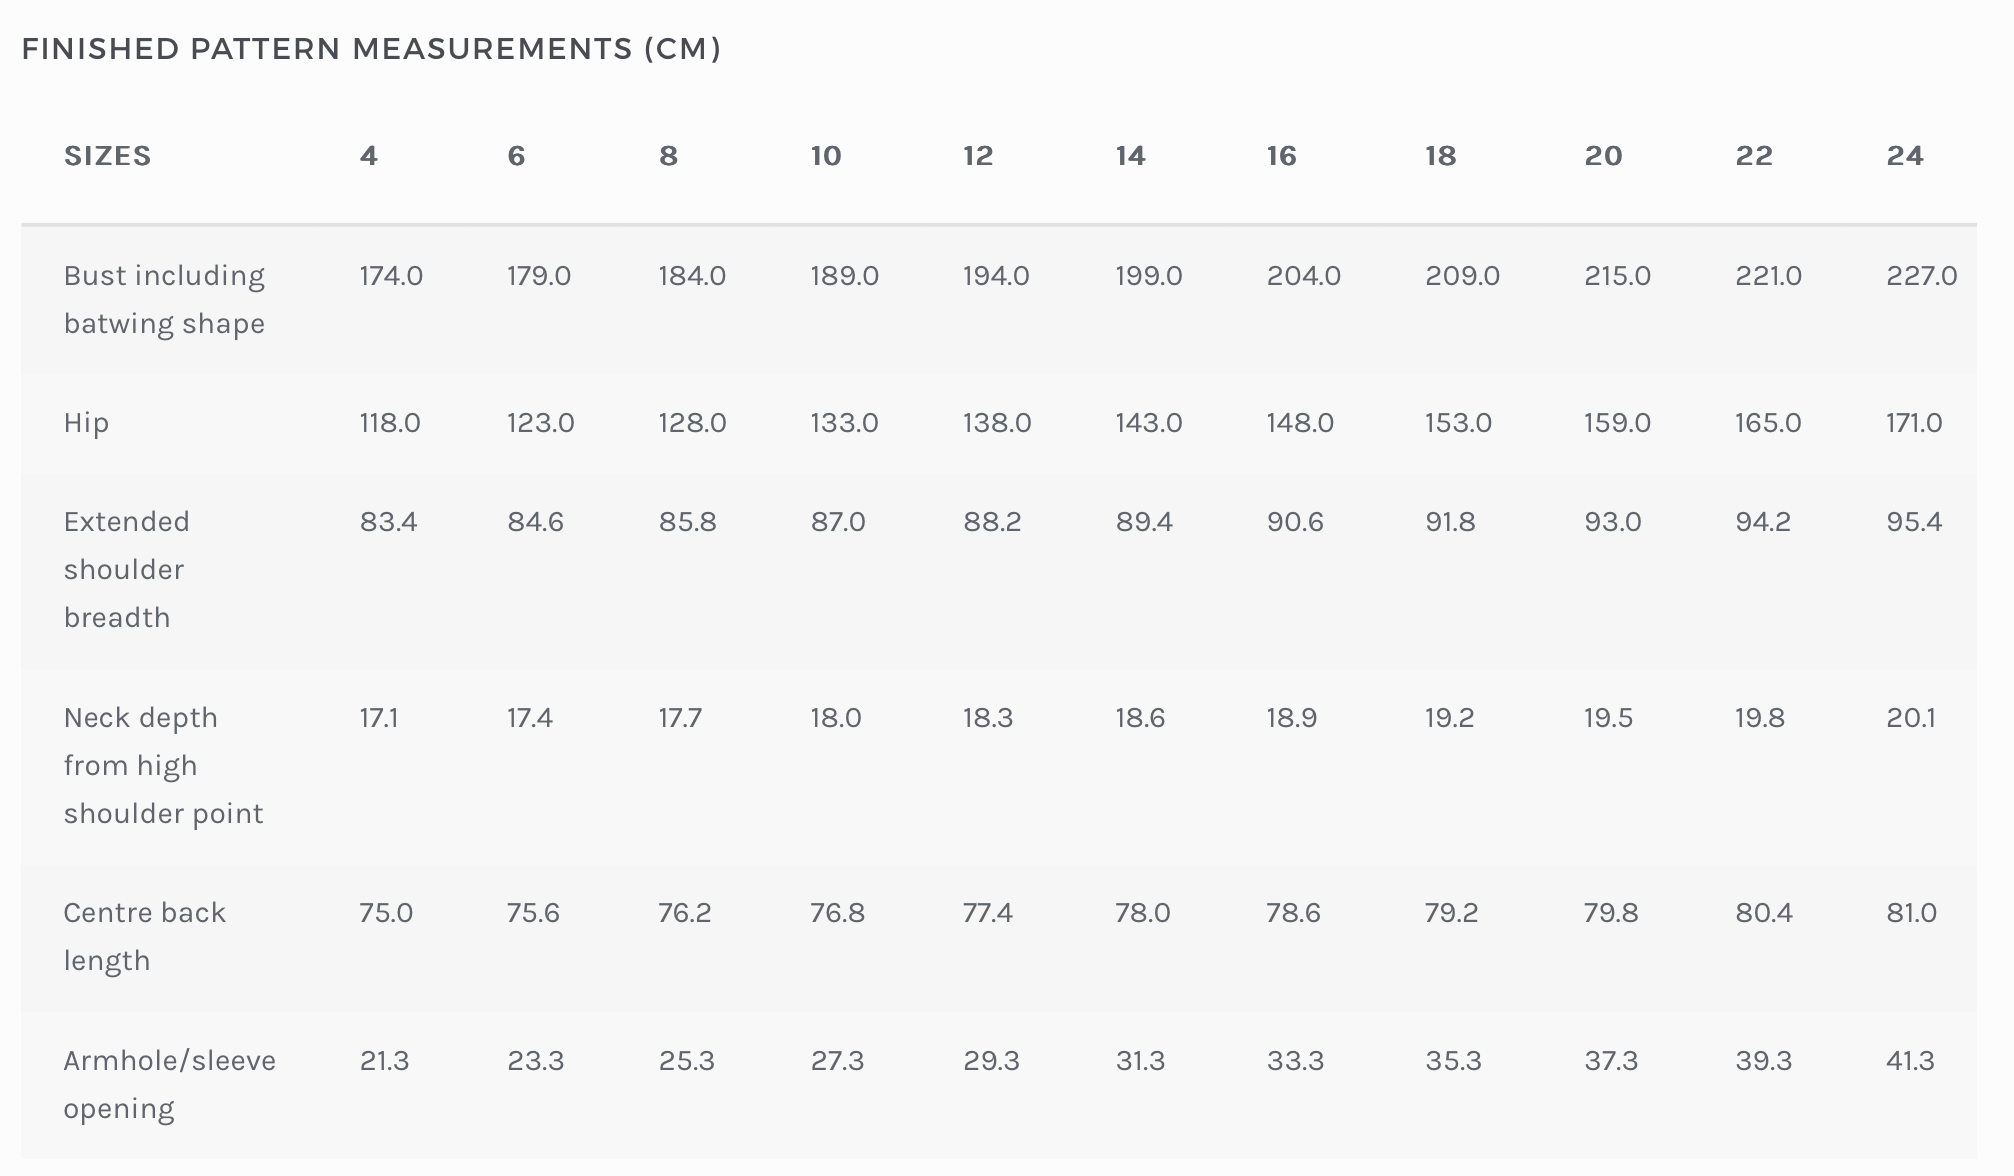Screen dimensions: 2014x1176
Task: Click the 33.3 armhole opening value
Action: point(1295,1061)
